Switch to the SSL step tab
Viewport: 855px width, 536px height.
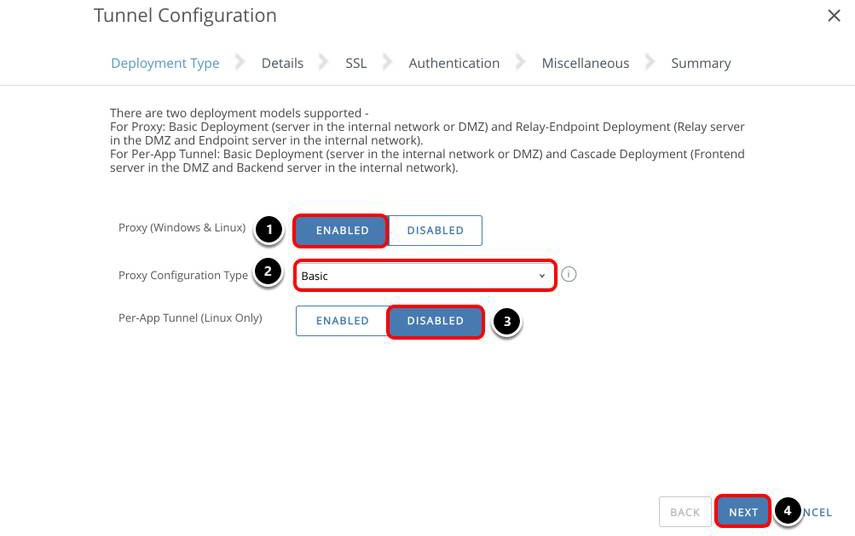click(x=356, y=63)
